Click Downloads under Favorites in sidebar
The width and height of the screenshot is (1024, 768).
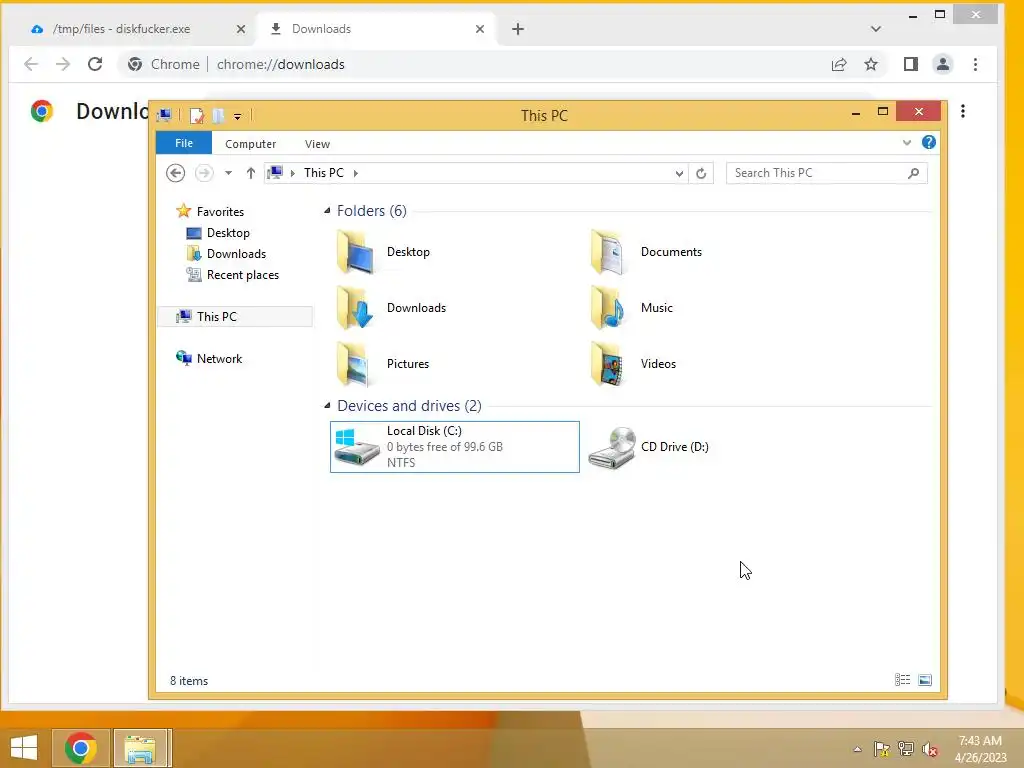tap(227, 254)
